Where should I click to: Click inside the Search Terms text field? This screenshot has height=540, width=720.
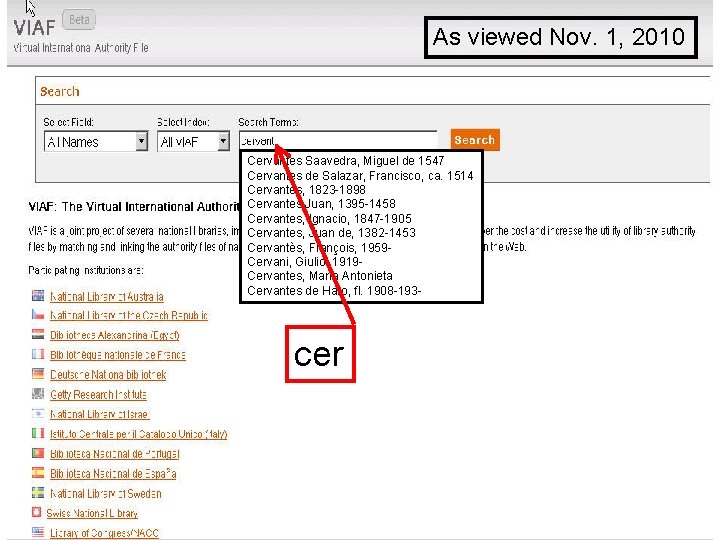click(338, 141)
